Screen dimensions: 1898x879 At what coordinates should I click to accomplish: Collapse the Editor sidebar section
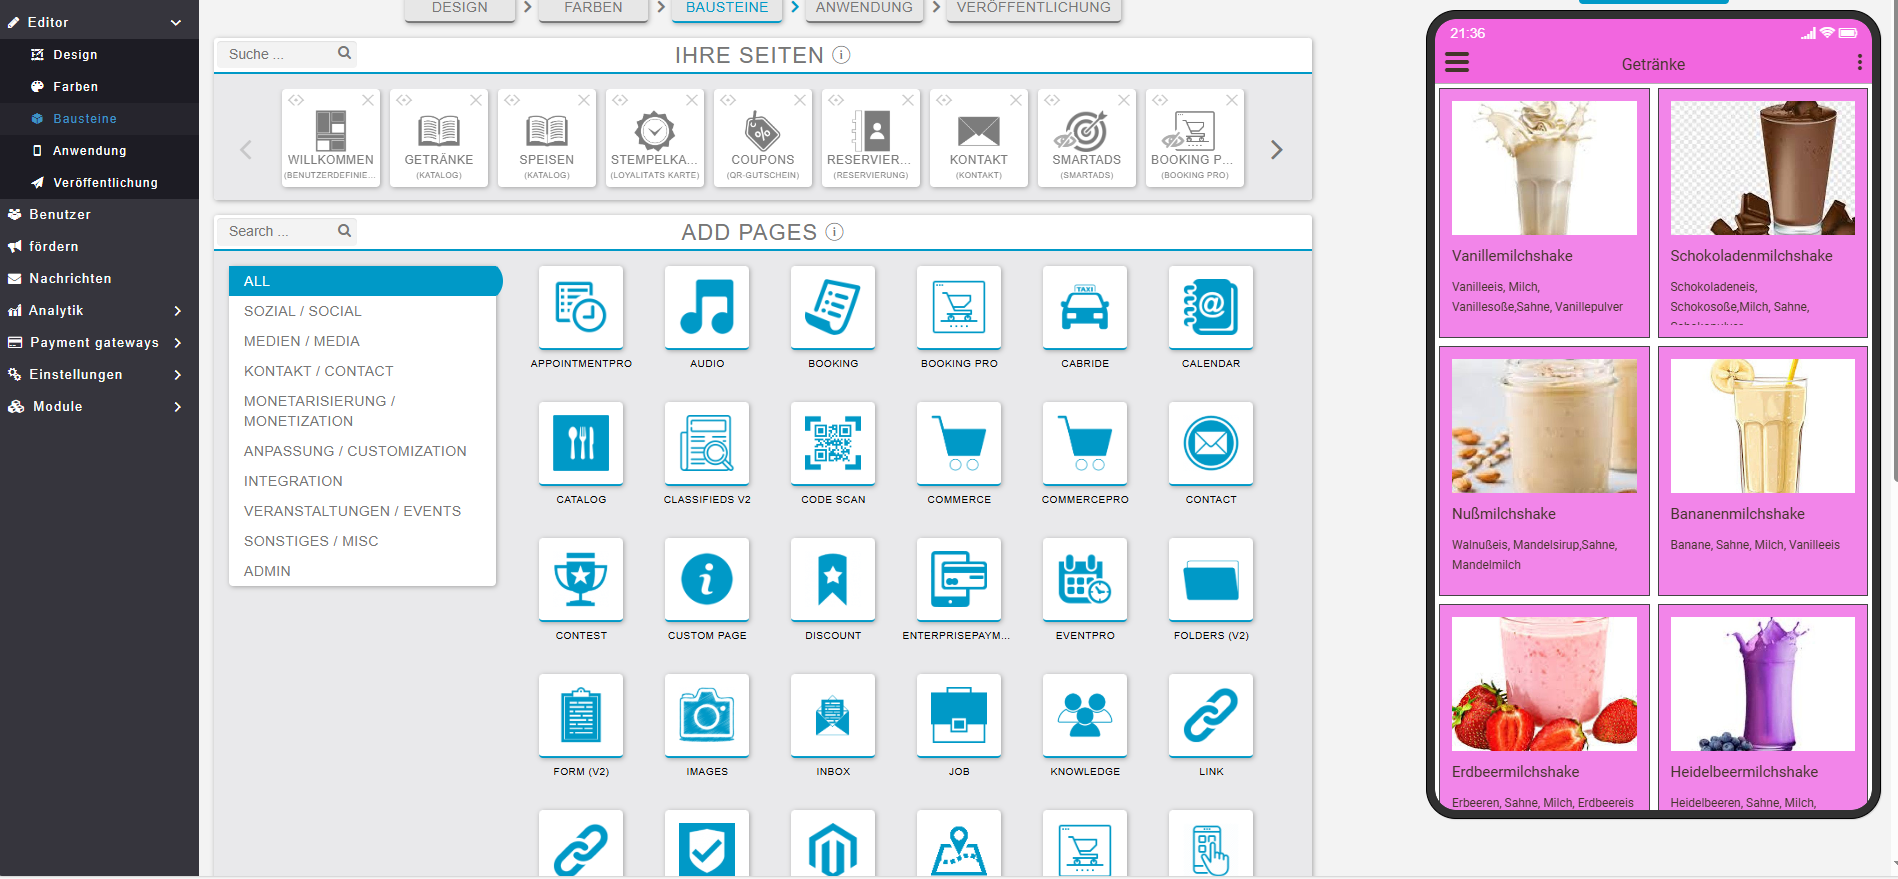176,22
